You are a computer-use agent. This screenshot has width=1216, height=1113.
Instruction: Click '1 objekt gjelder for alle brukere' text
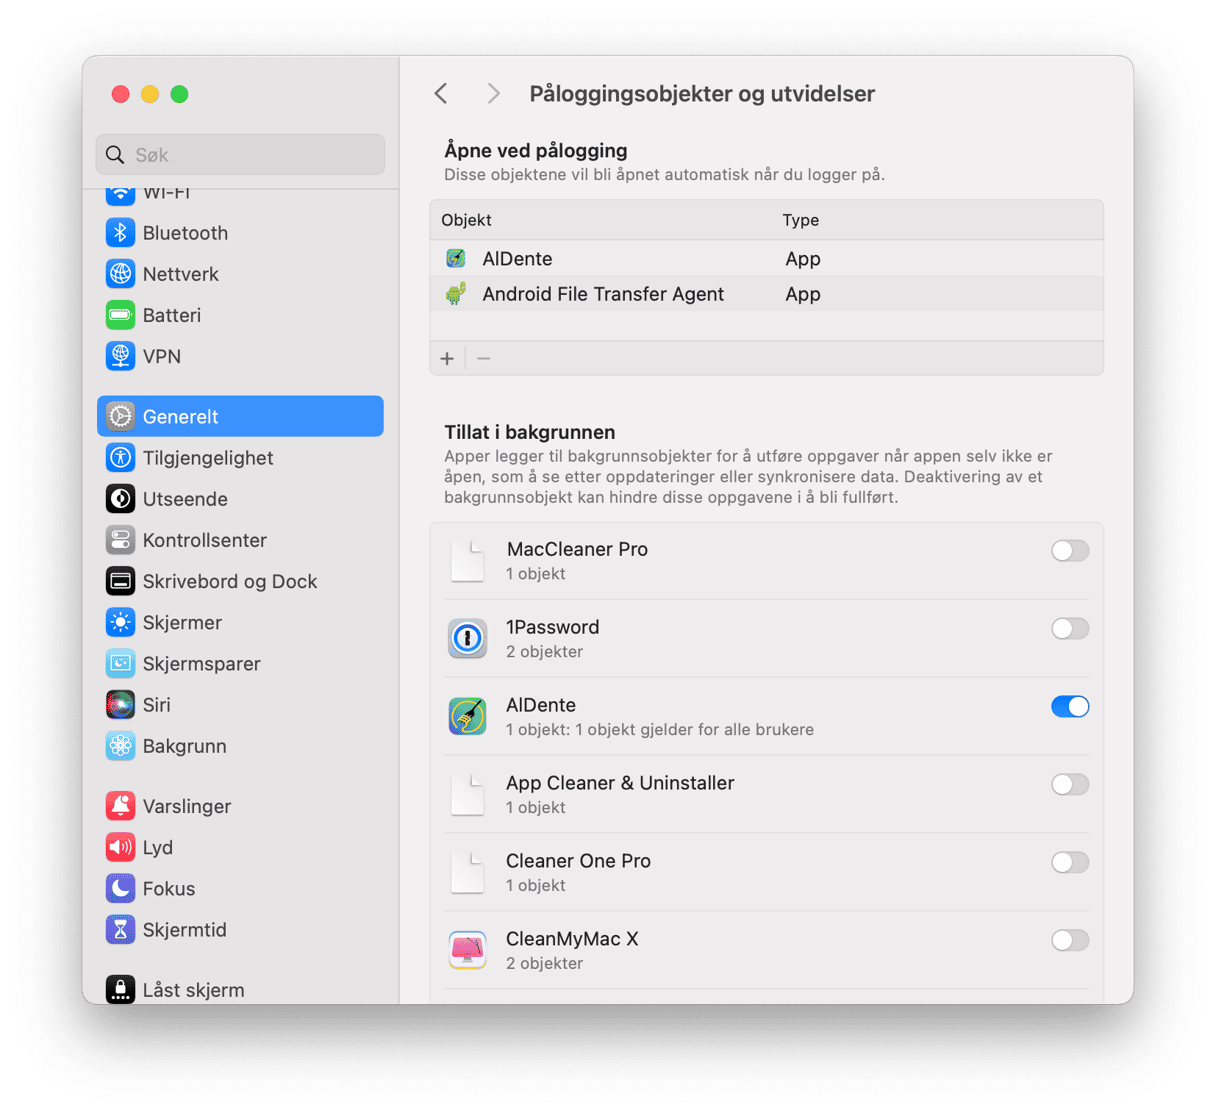[694, 730]
